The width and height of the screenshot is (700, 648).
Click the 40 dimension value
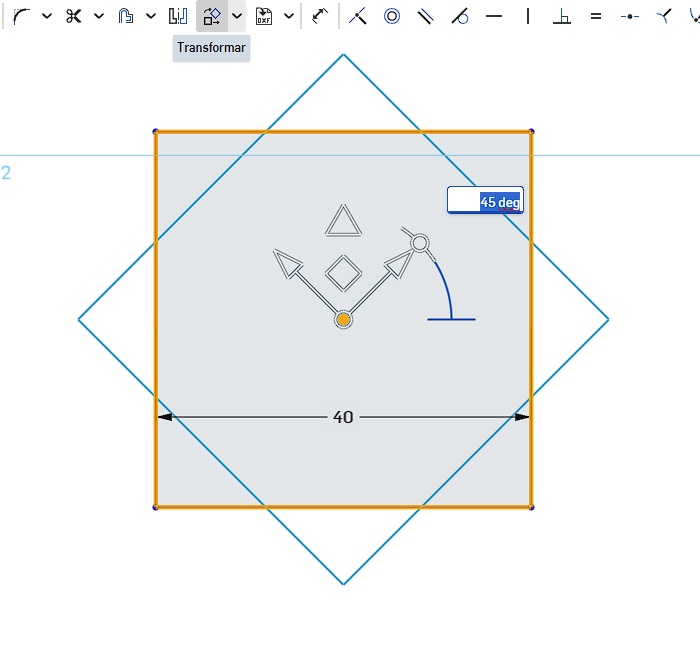tap(343, 417)
